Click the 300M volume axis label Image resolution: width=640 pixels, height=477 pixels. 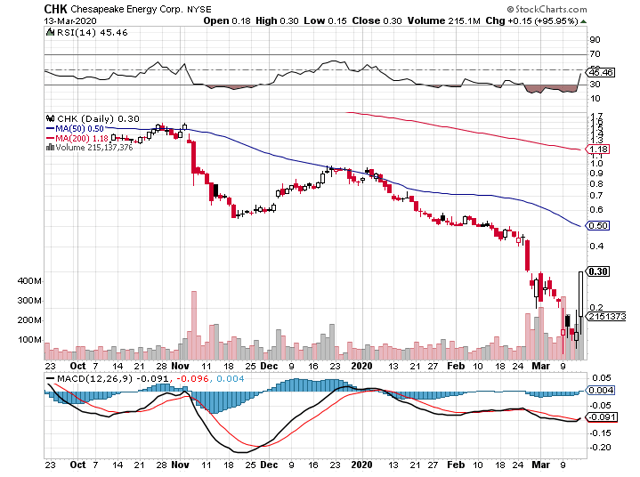pos(29,301)
